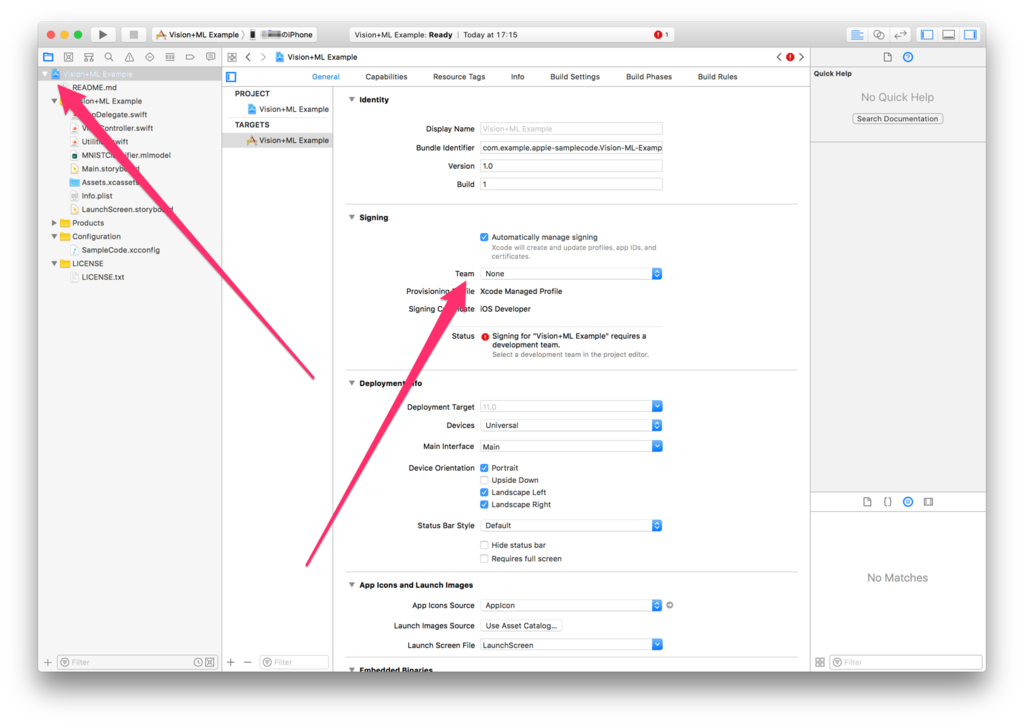Switch to the Standard editor
This screenshot has height=726, width=1024.
(x=857, y=35)
